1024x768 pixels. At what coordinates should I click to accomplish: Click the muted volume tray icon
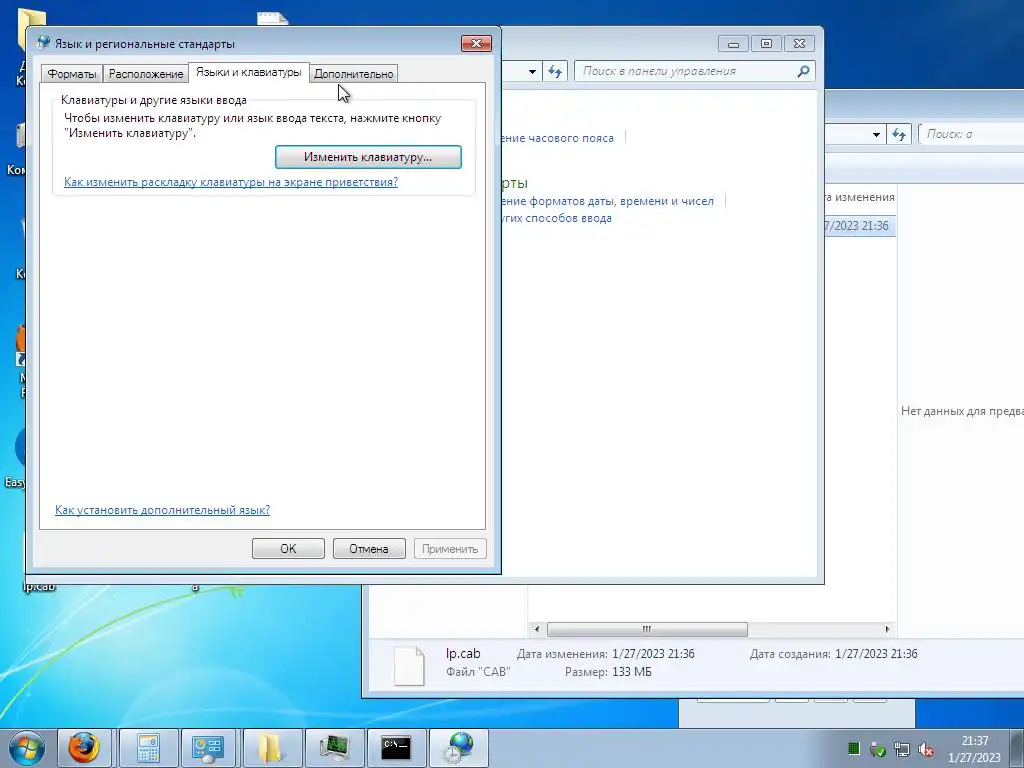point(925,749)
